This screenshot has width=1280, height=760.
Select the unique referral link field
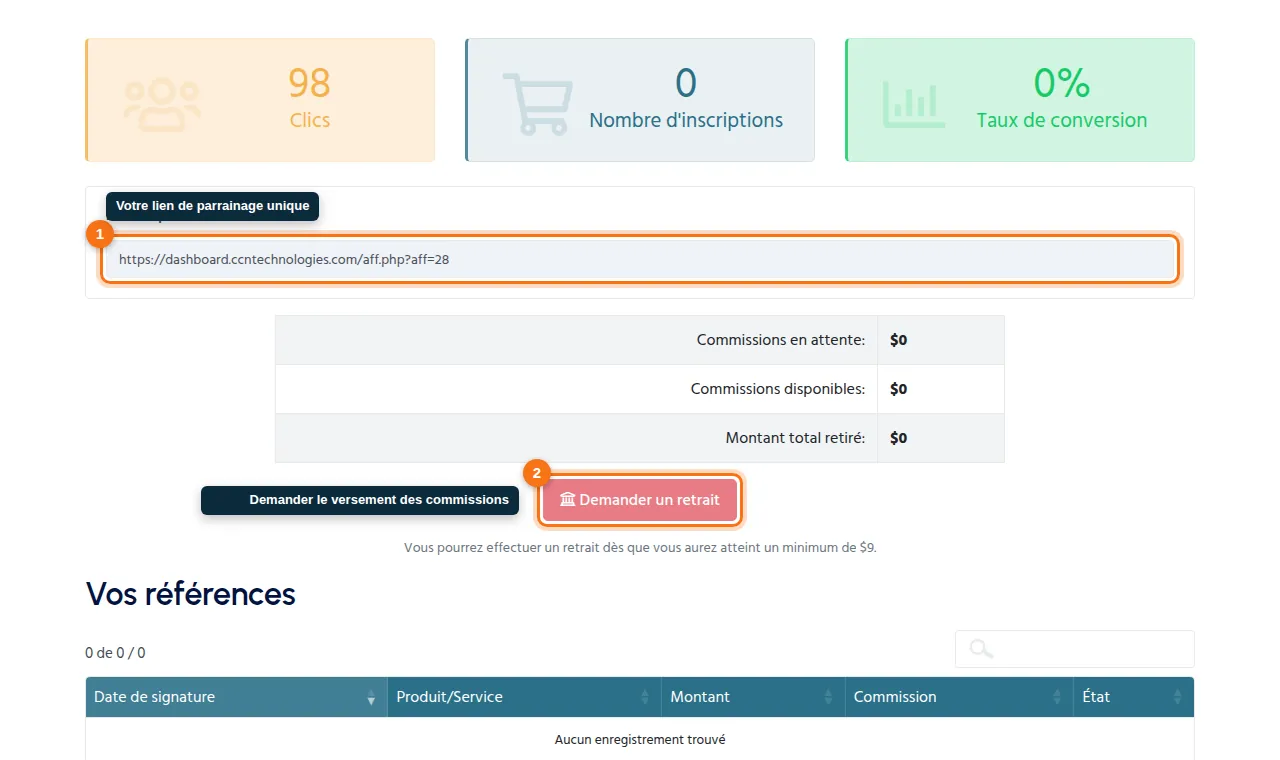640,259
